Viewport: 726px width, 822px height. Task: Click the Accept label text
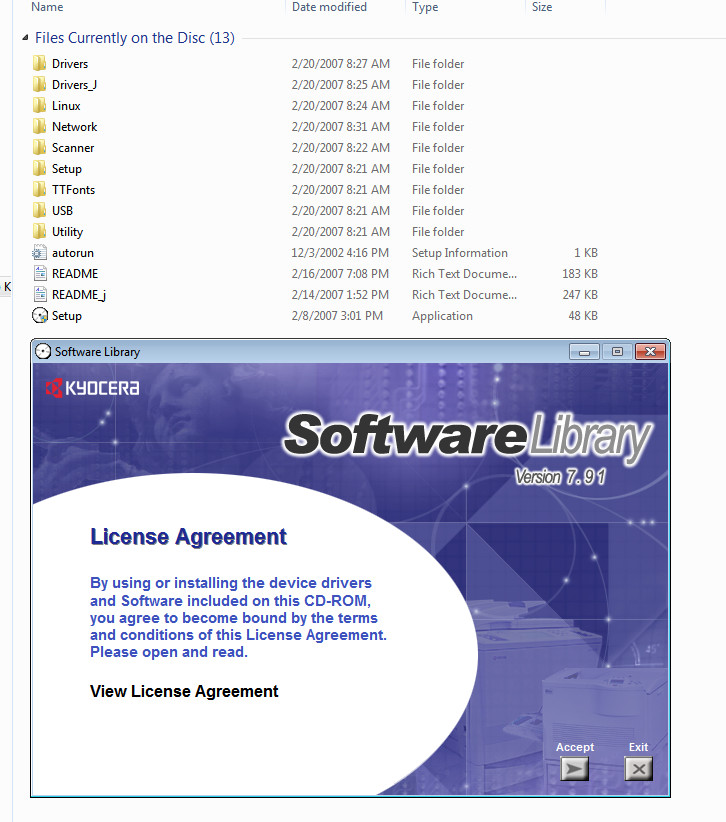click(575, 747)
